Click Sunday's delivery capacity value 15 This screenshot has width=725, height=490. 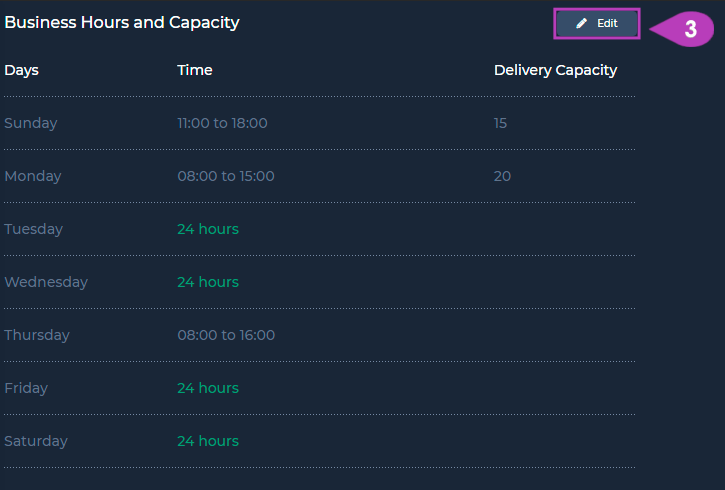500,123
